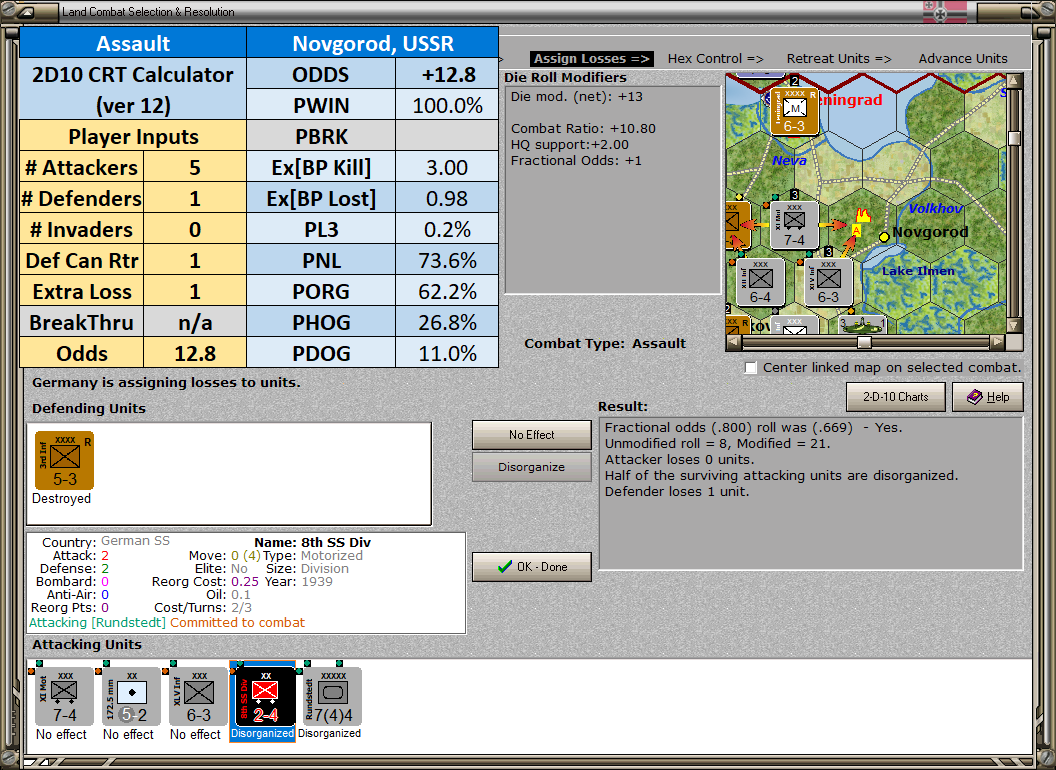The height and width of the screenshot is (770, 1056).
Task: Click the purple book icon on the Help button
Action: click(975, 397)
